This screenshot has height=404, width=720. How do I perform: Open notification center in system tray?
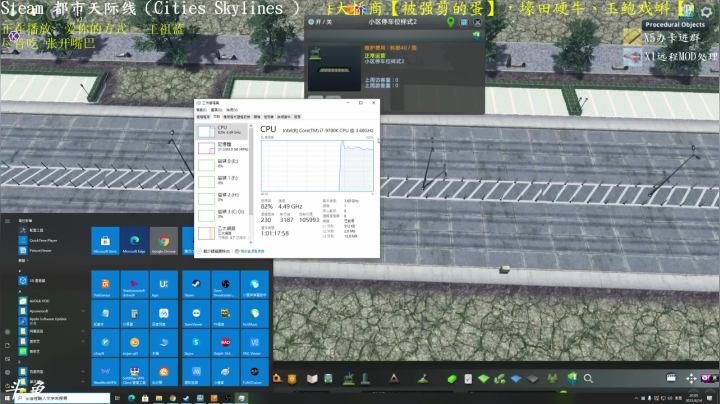click(710, 398)
